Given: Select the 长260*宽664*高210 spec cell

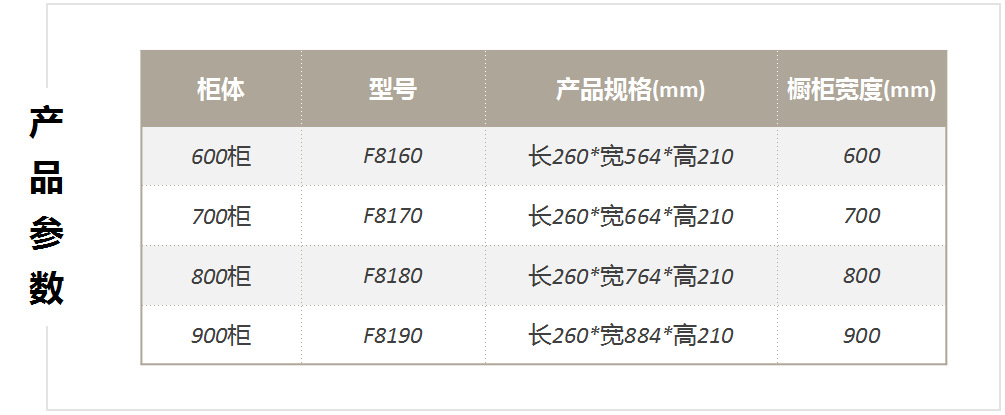Looking at the screenshot, I should tap(631, 216).
